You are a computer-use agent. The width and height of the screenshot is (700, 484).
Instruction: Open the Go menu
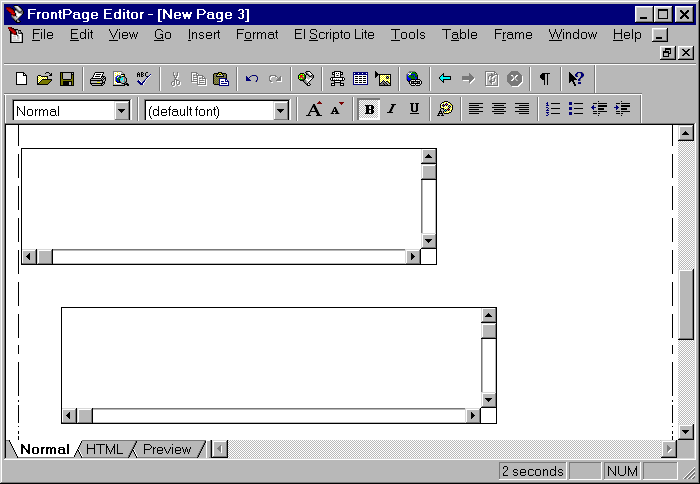tap(162, 34)
